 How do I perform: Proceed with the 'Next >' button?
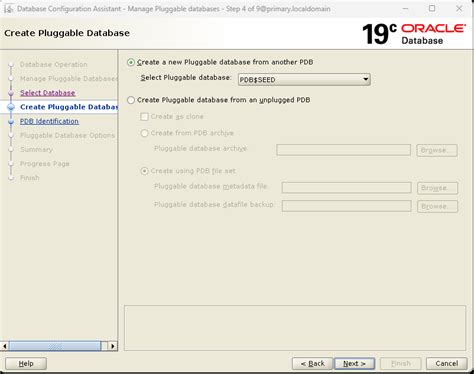[354, 363]
